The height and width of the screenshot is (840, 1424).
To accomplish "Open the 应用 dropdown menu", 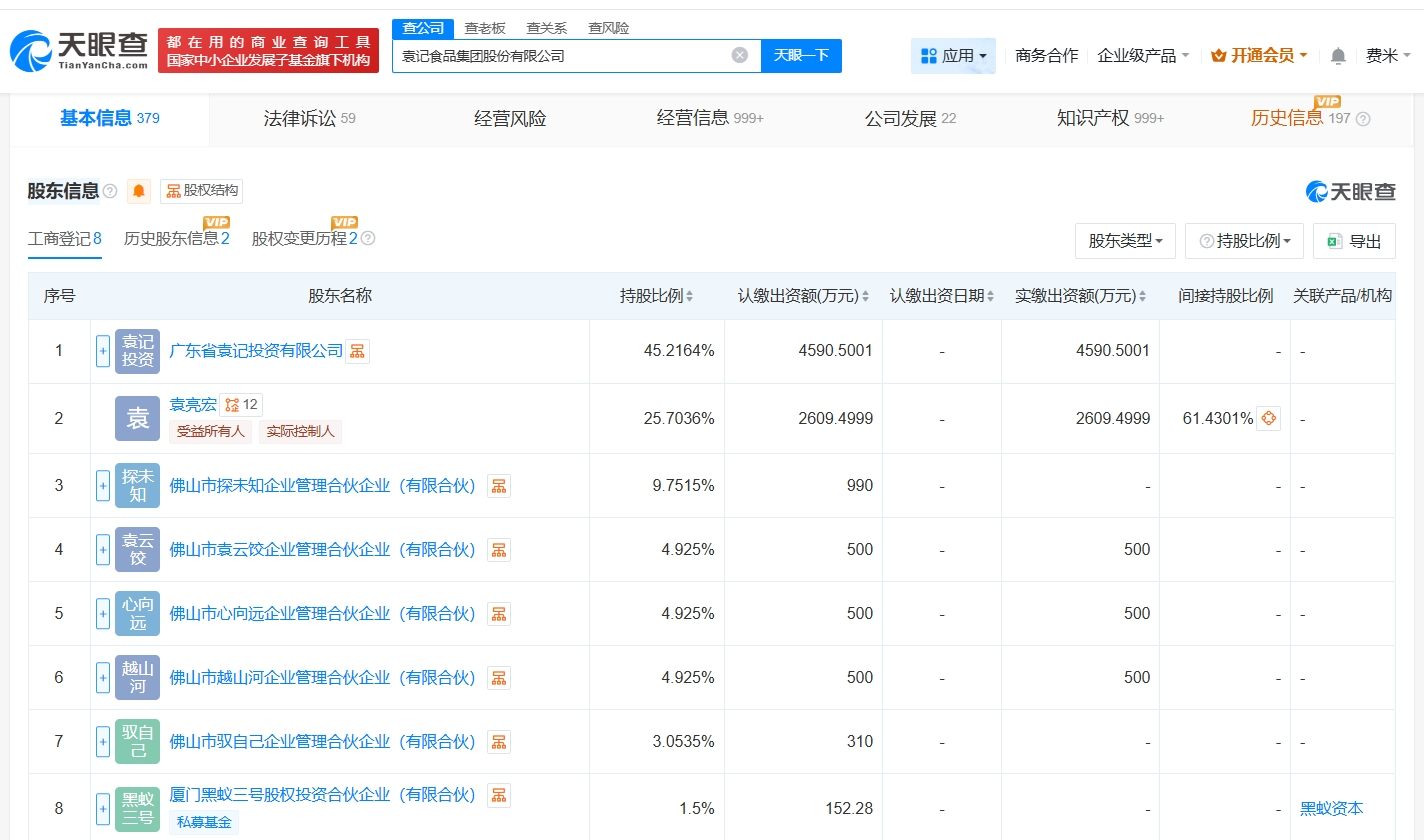I will tap(953, 56).
